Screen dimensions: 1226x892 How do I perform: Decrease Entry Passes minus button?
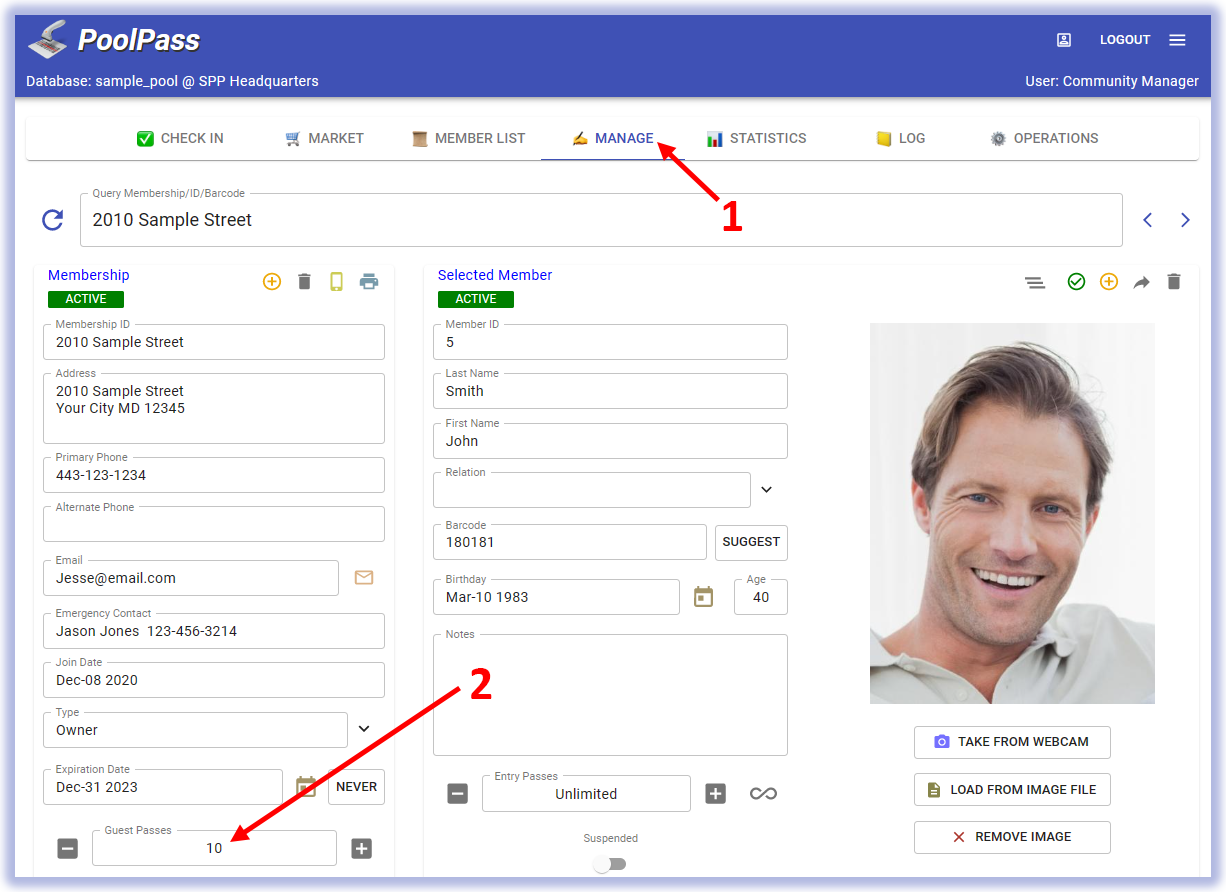457,794
